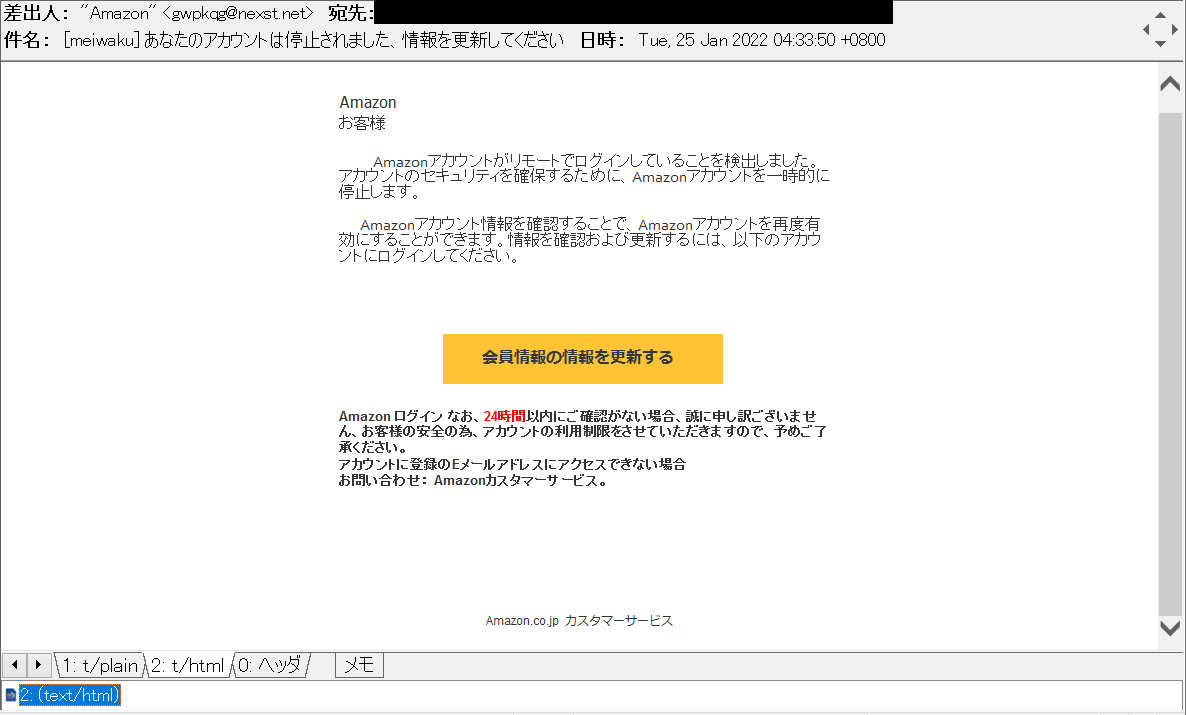Click the up arrow in the header navigation pad
This screenshot has width=1186, height=715.
(1160, 14)
